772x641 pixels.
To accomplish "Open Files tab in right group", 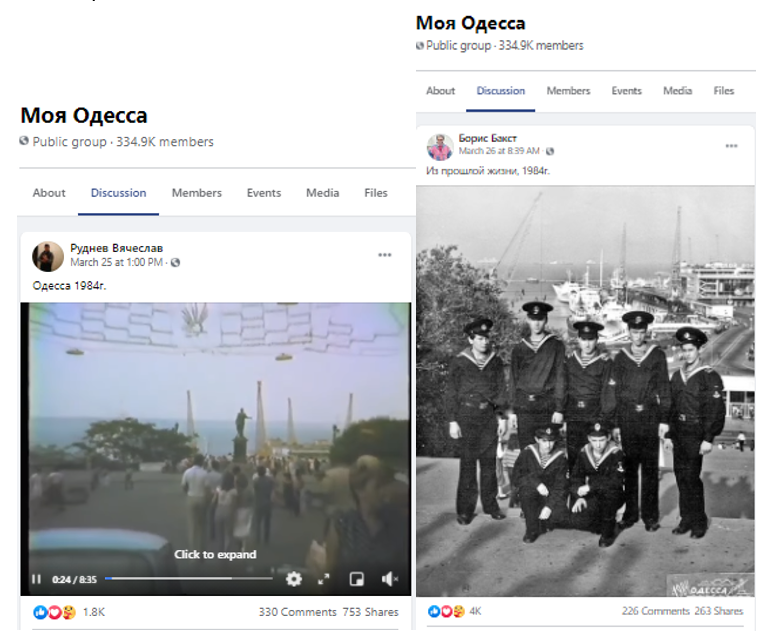I will (x=724, y=91).
